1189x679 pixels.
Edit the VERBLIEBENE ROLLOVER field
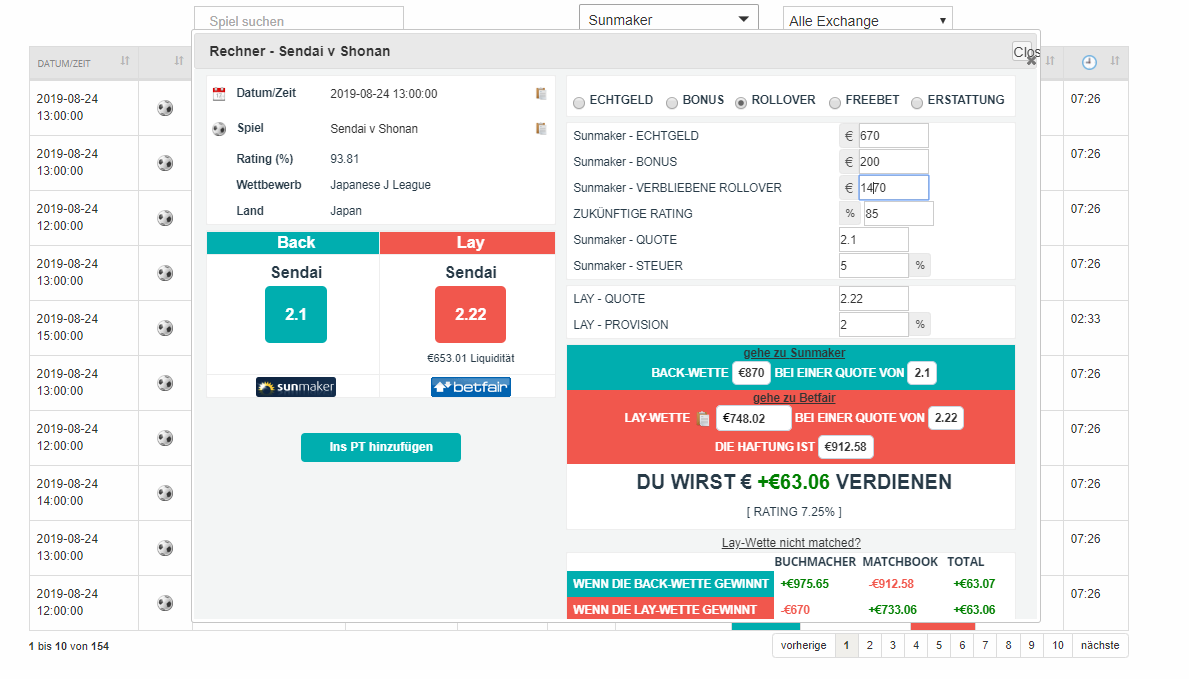893,187
